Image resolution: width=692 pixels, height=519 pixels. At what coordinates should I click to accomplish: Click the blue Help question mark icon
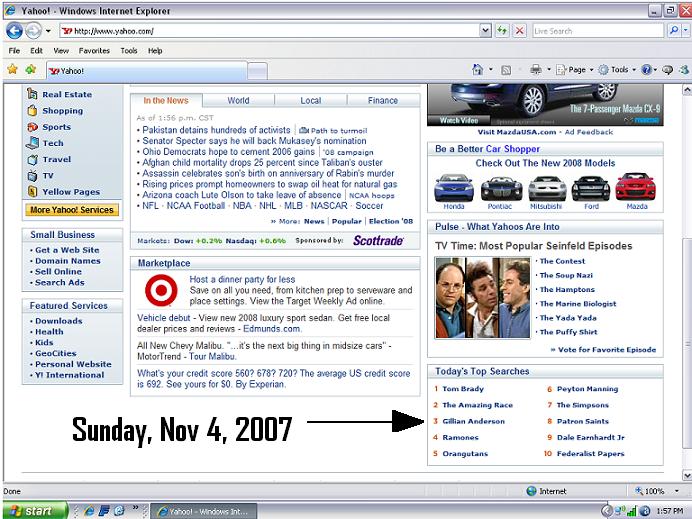(x=646, y=70)
